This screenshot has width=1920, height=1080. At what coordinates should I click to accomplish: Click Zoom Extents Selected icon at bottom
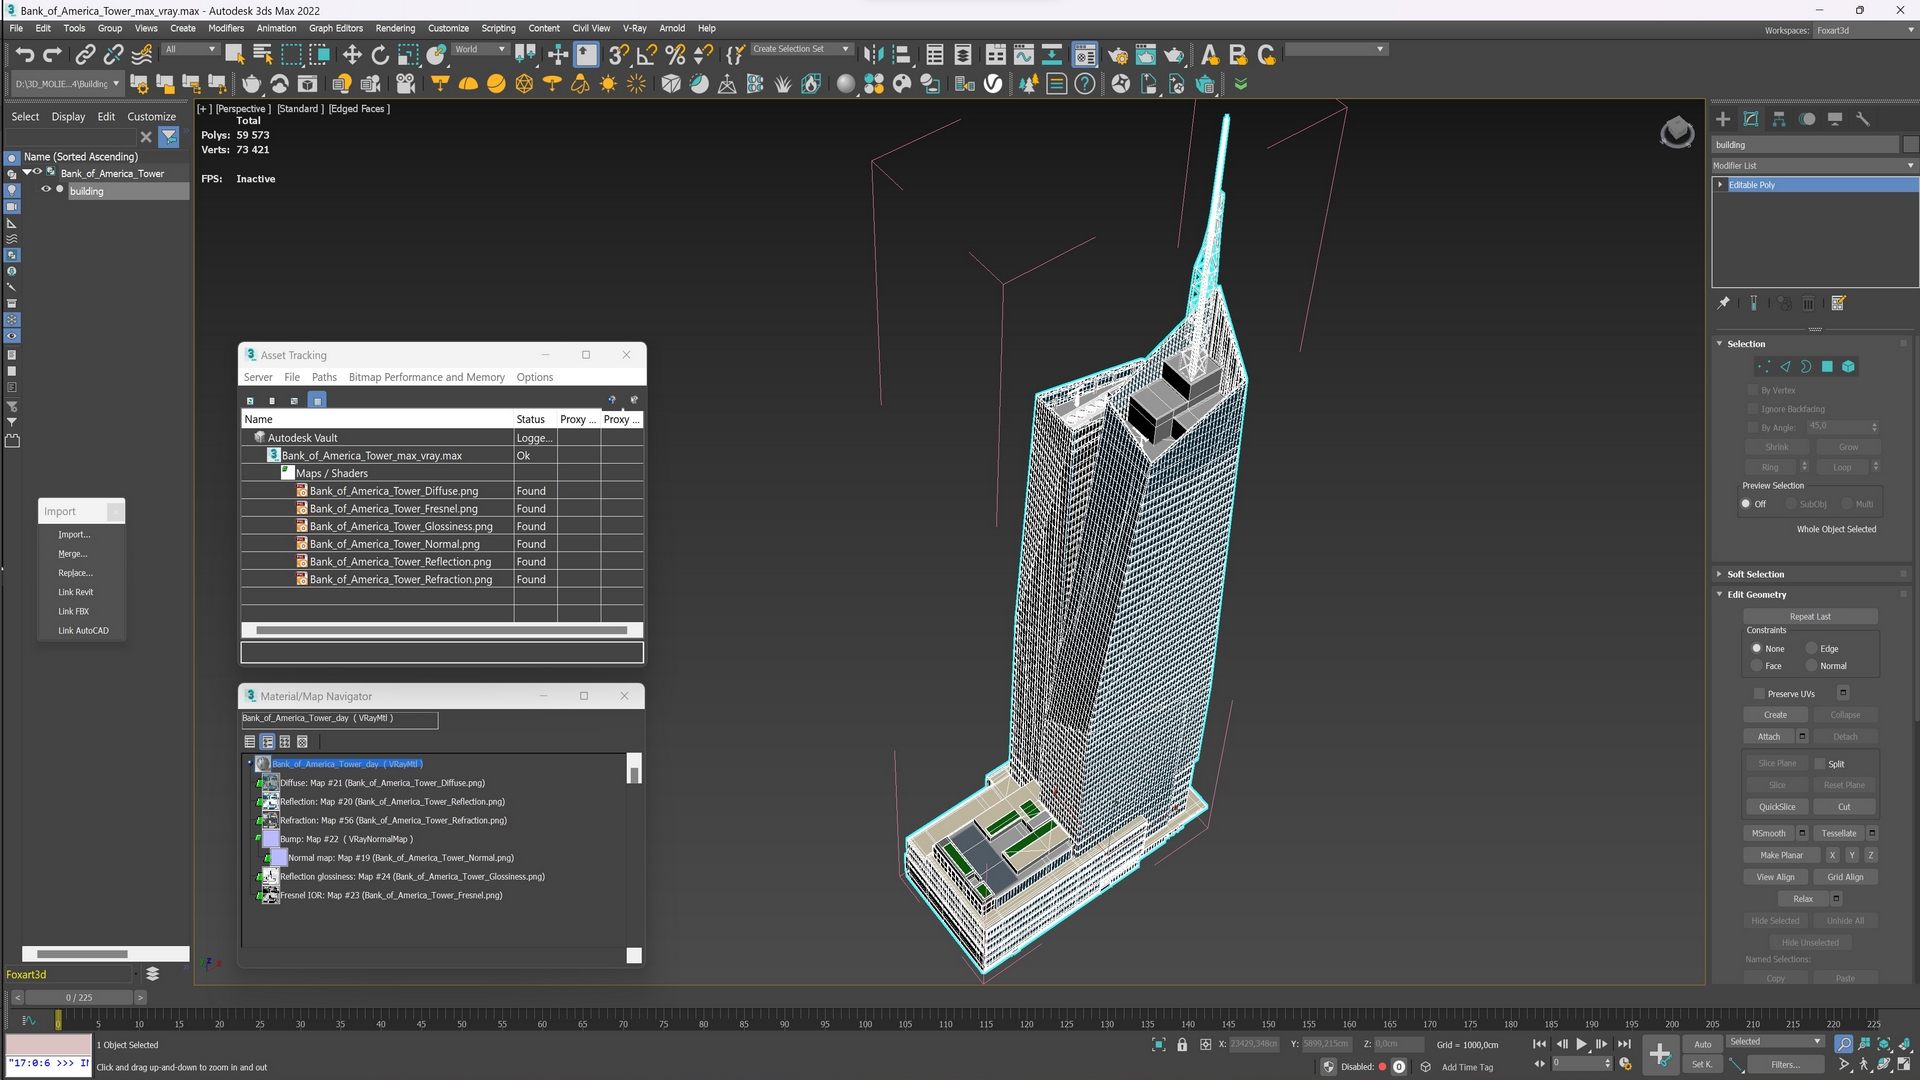pos(1884,1044)
